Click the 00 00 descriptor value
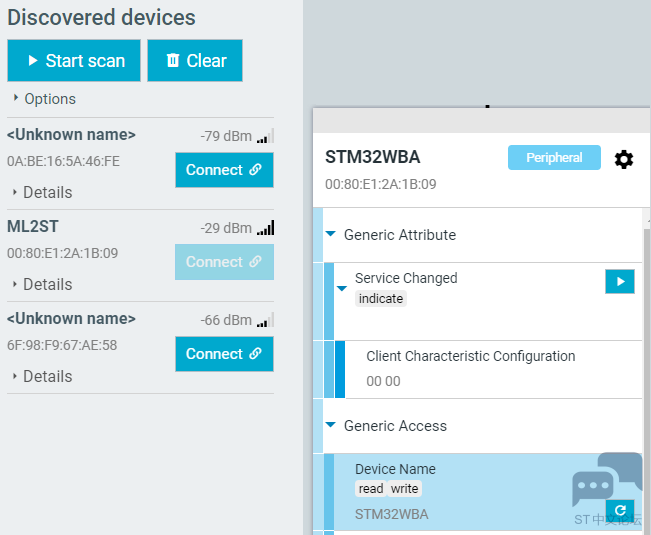Image resolution: width=651 pixels, height=535 pixels. pyautogui.click(x=383, y=381)
